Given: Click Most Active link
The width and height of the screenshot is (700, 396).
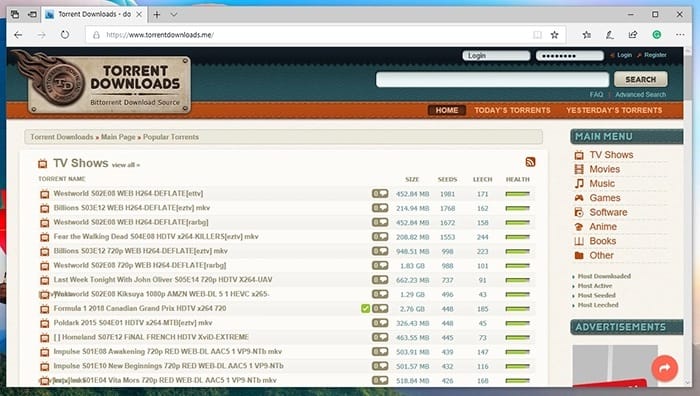Looking at the screenshot, I should pos(595,286).
